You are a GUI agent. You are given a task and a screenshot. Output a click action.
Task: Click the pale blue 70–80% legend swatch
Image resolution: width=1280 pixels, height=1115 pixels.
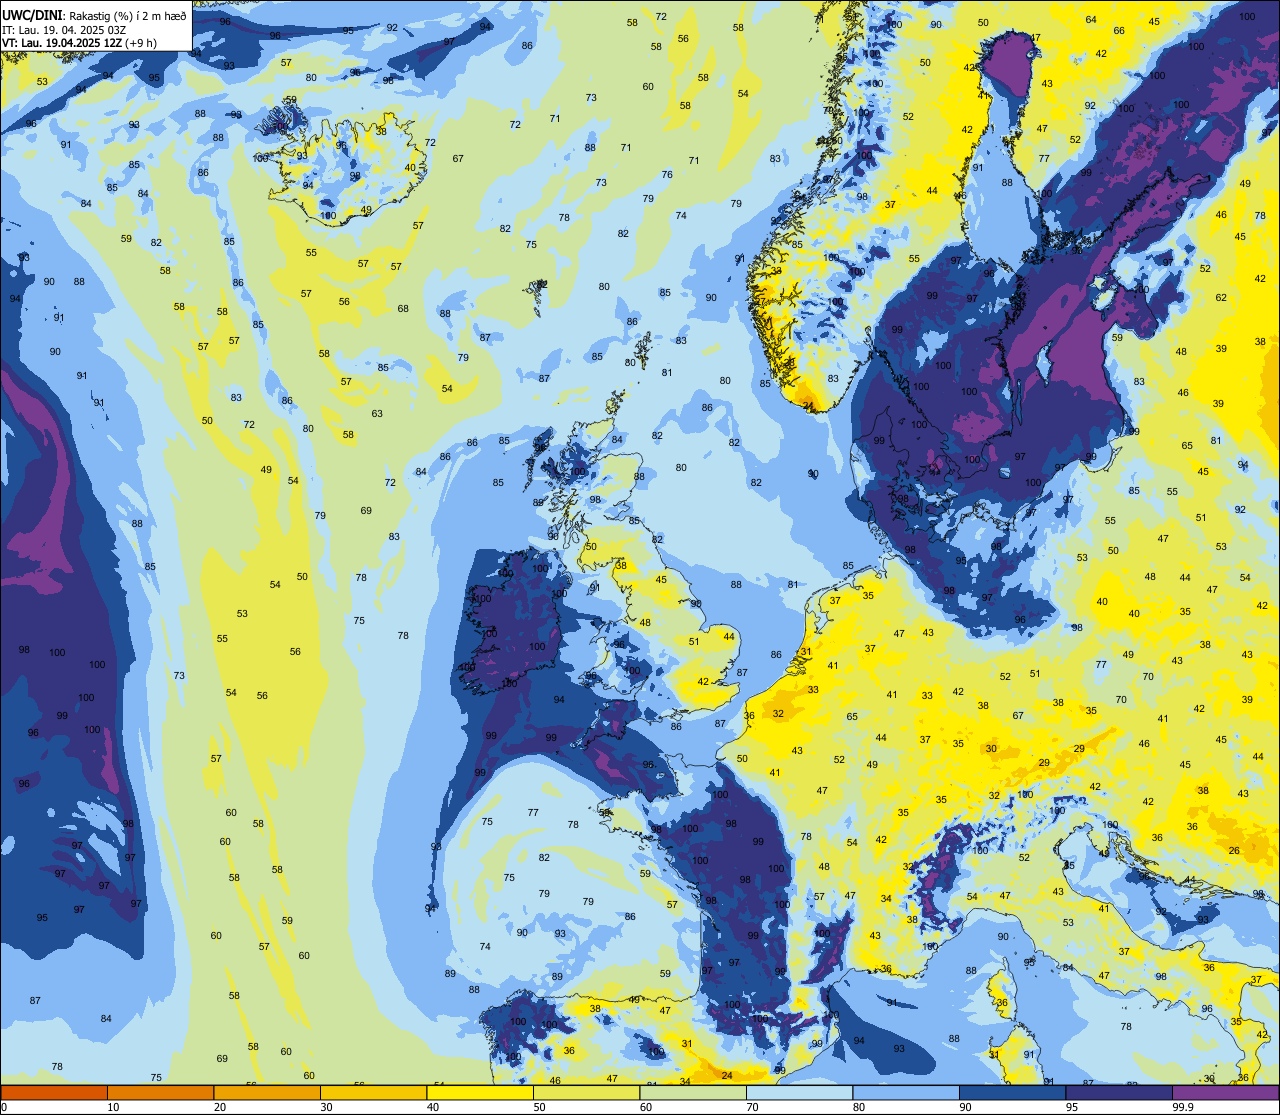tap(799, 1093)
